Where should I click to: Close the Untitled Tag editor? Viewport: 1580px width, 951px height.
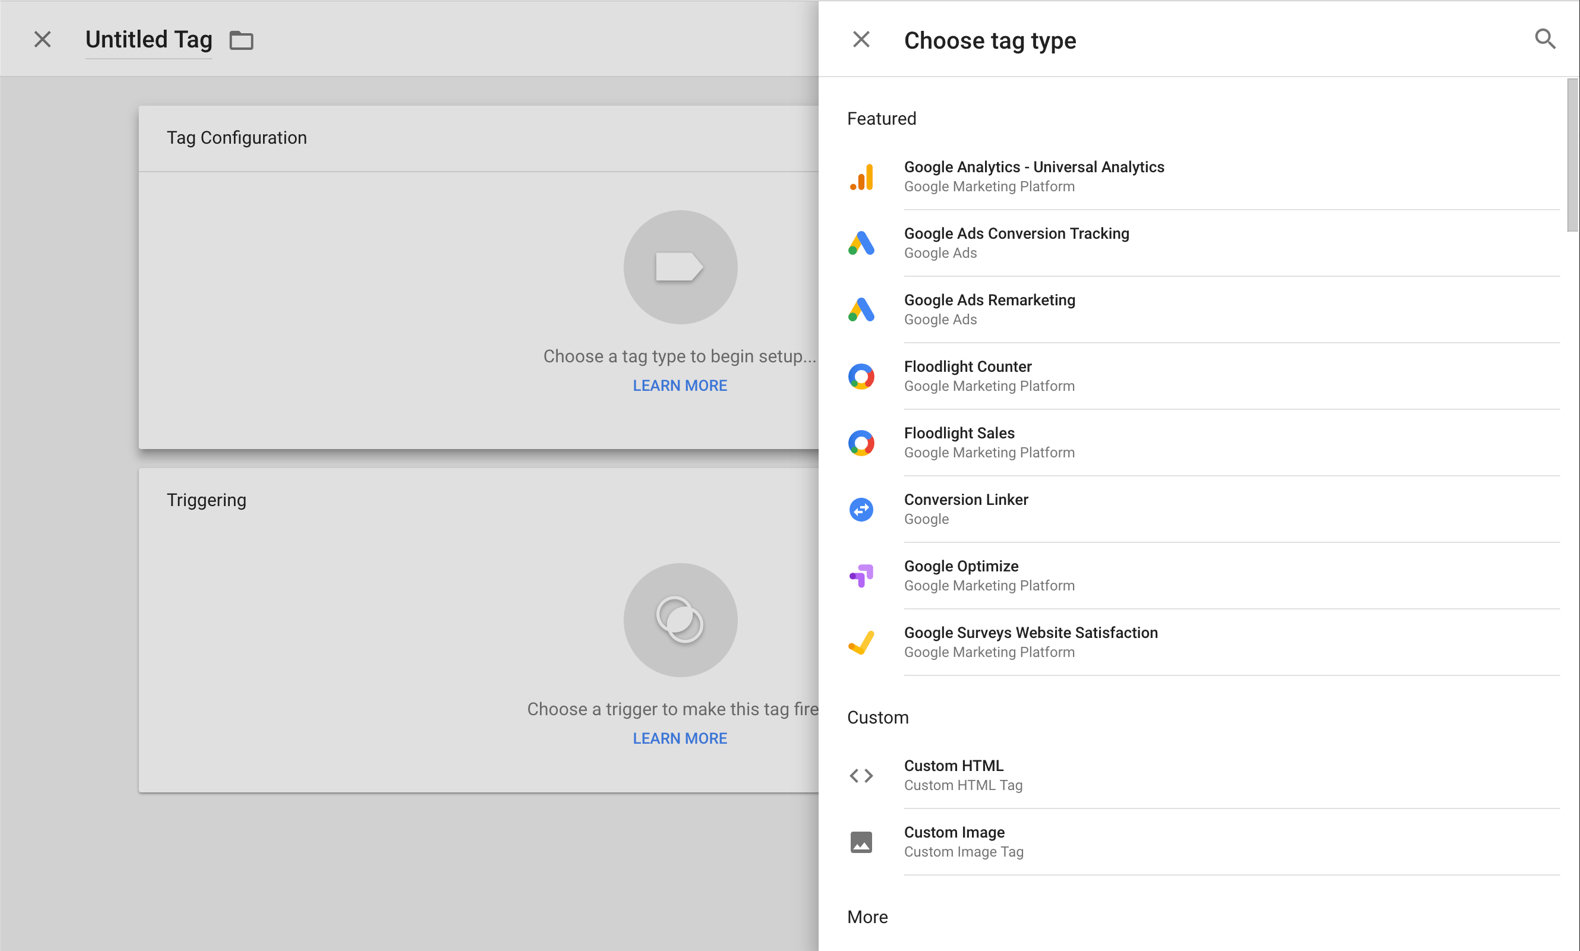[x=42, y=39]
